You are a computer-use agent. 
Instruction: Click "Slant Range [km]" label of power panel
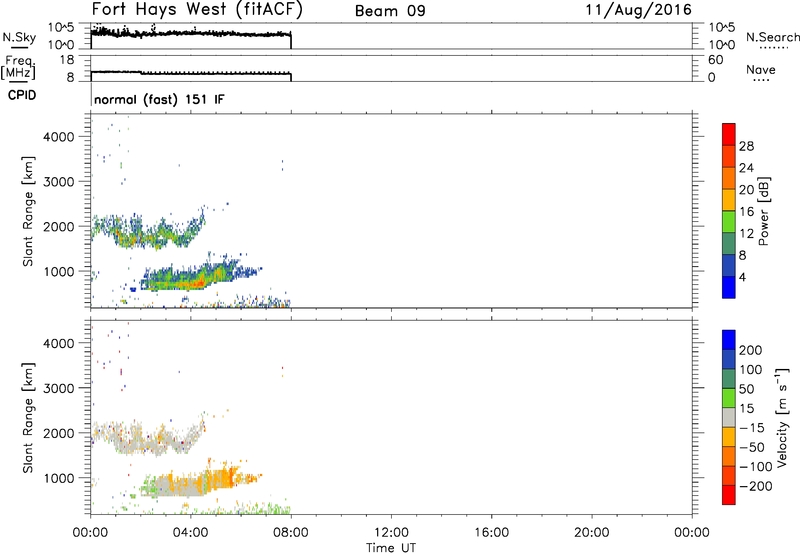[28, 211]
